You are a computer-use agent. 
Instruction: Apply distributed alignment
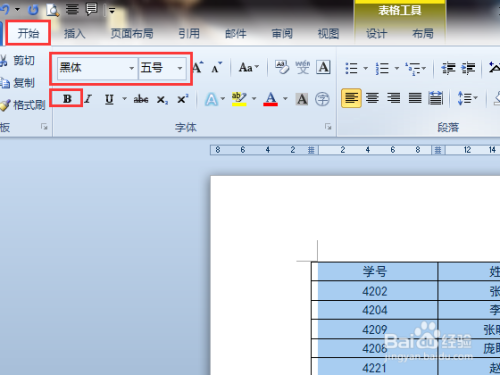436,98
